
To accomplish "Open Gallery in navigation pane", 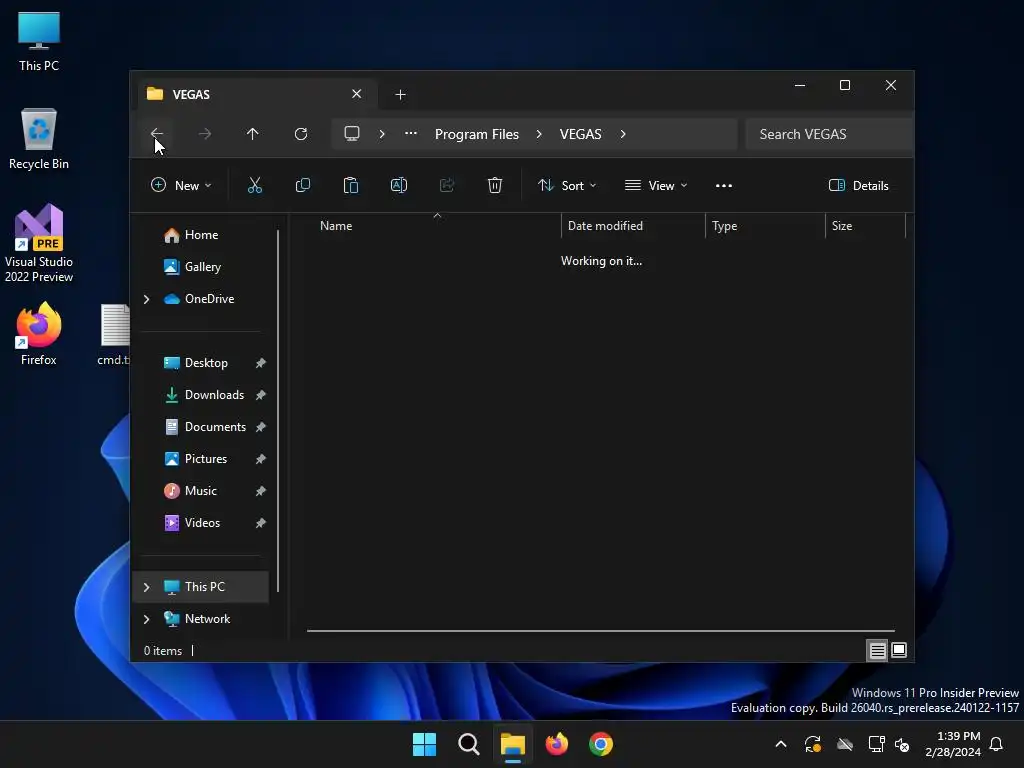I will (202, 267).
